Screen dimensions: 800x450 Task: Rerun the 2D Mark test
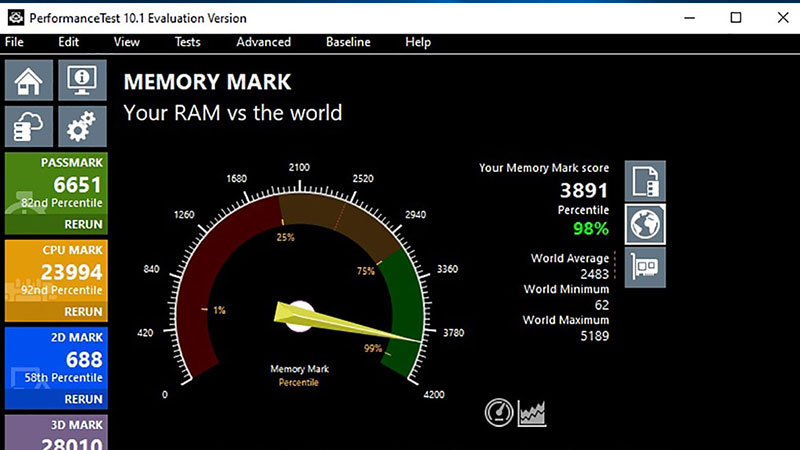(83, 399)
